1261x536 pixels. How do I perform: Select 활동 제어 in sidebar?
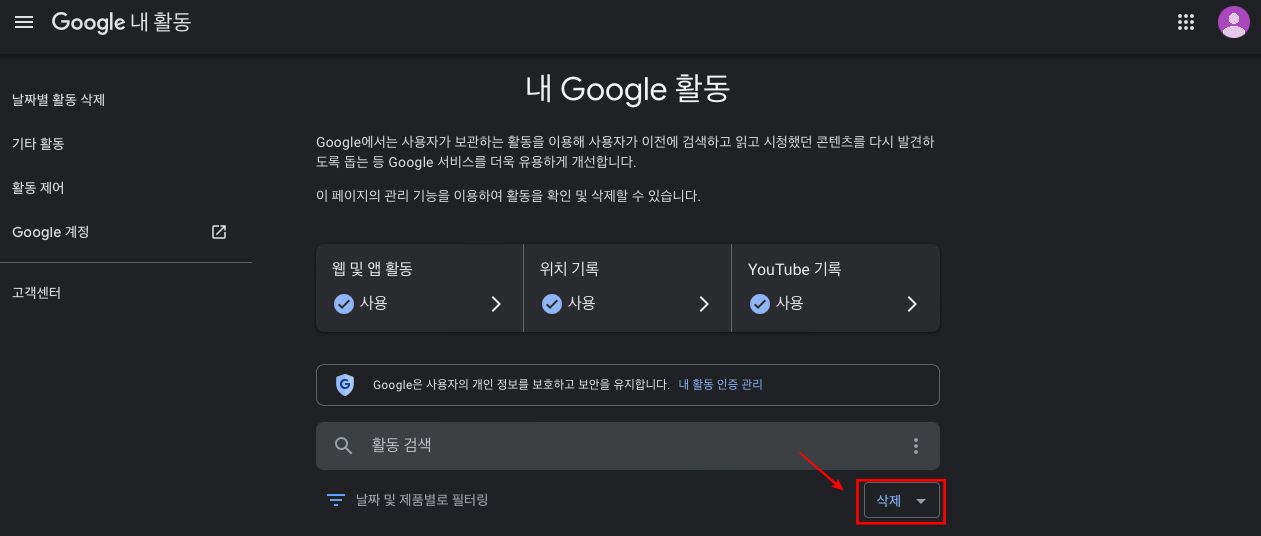pyautogui.click(x=38, y=188)
